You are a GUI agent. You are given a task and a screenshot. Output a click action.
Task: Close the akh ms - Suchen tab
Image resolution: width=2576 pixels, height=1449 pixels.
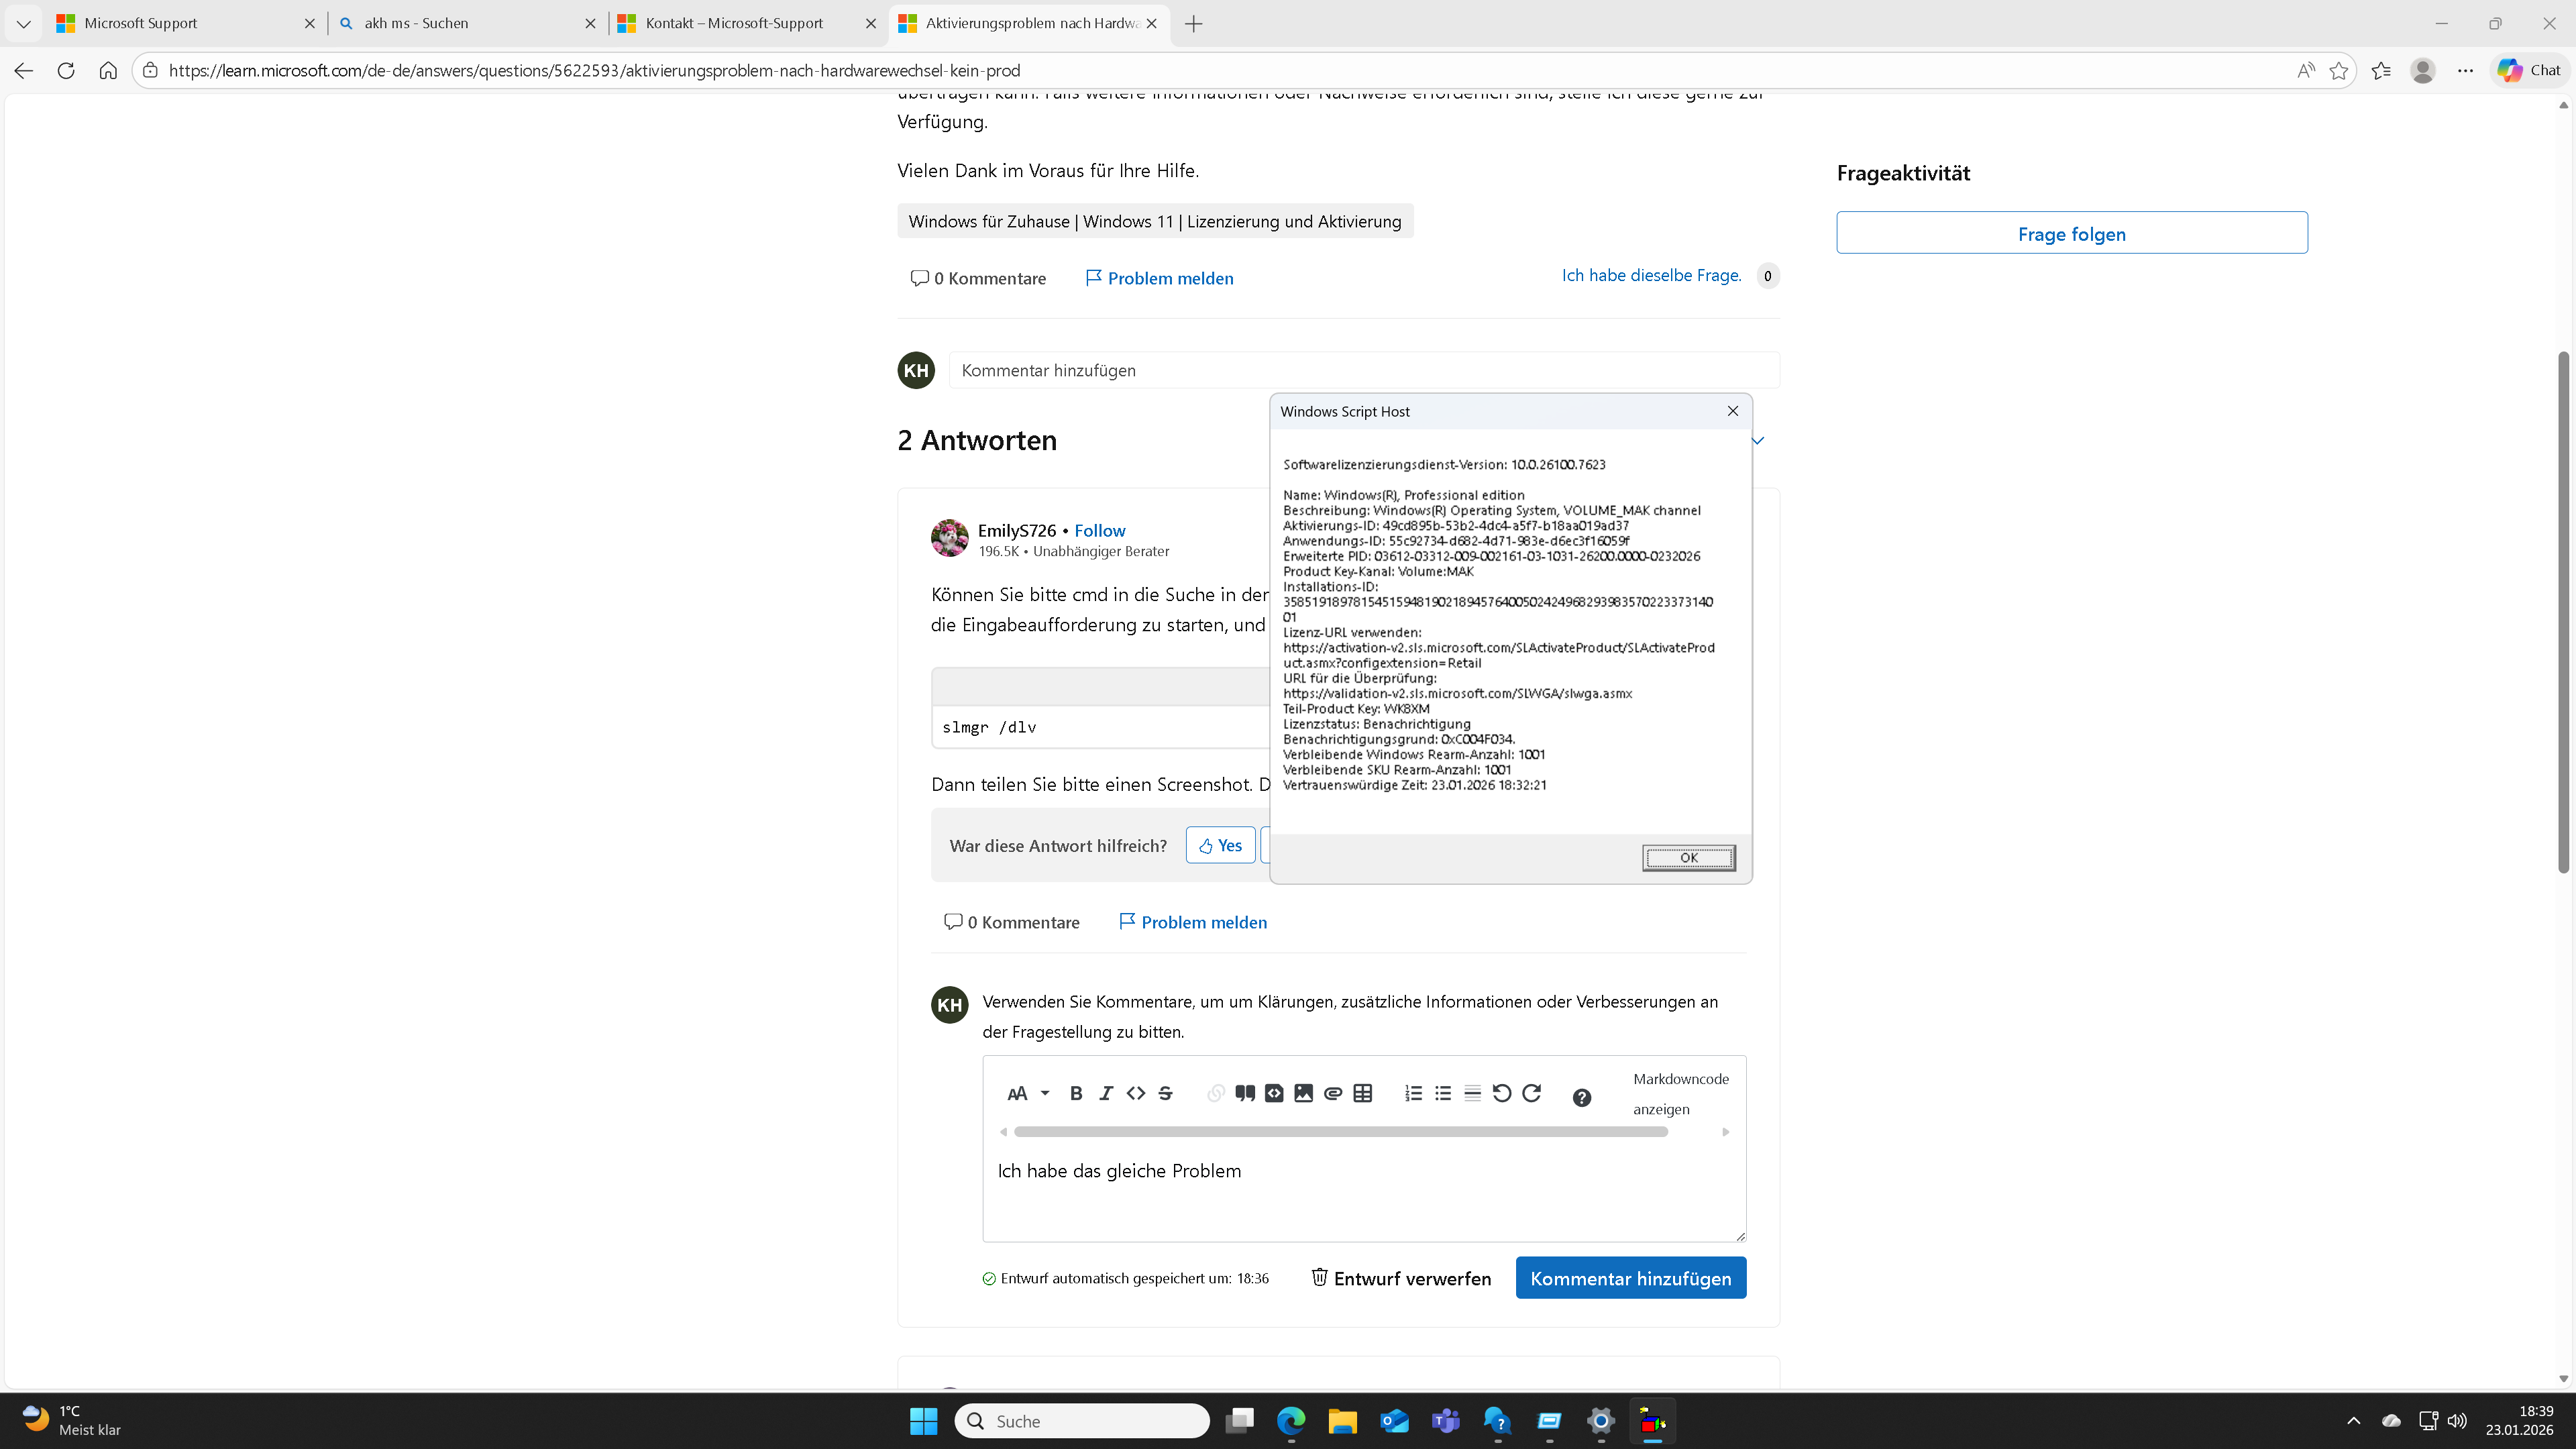pos(590,23)
